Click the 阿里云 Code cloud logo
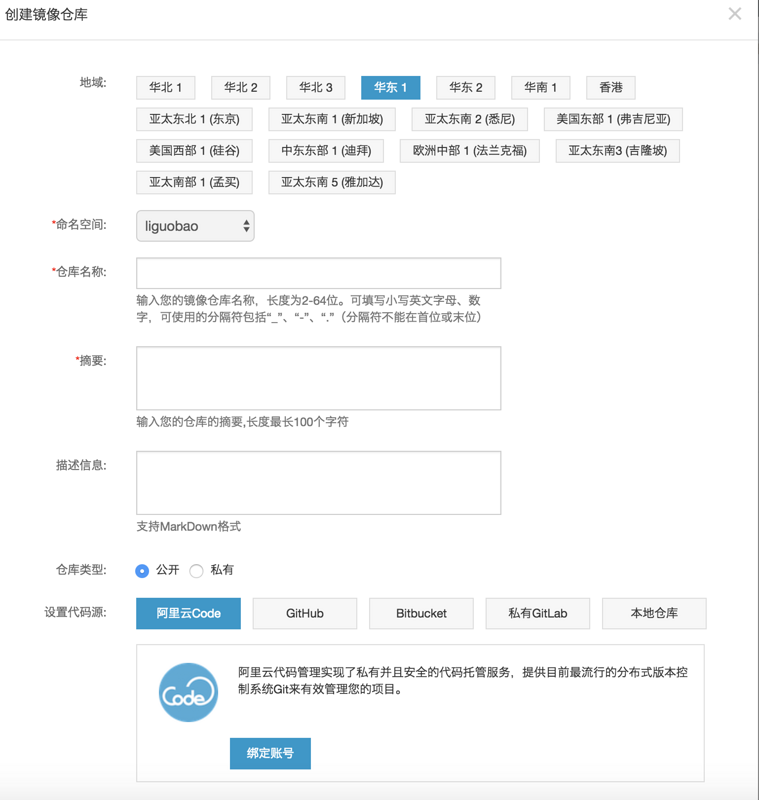This screenshot has width=759, height=800. click(x=188, y=692)
